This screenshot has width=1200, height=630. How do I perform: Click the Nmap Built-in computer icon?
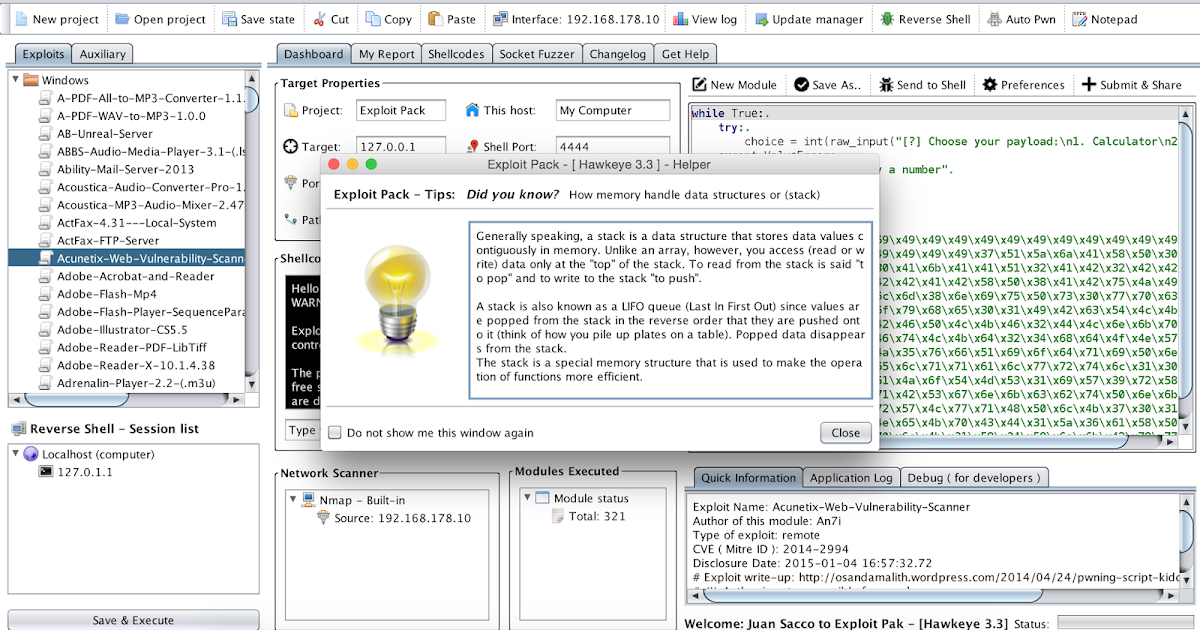pos(309,499)
